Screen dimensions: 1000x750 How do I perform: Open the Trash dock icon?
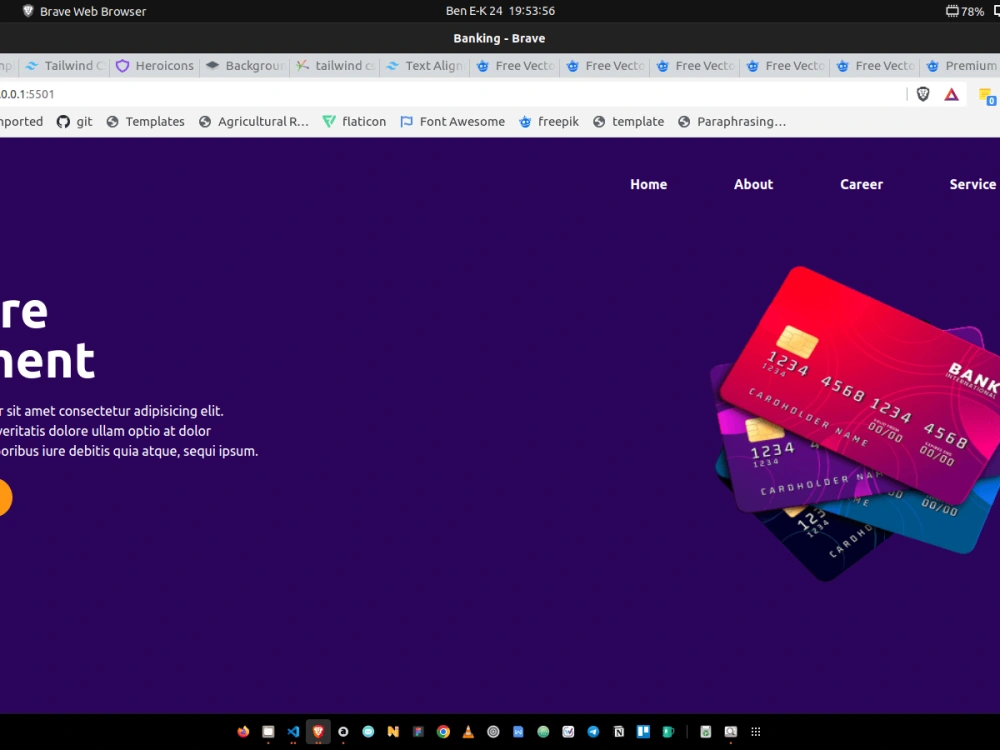point(706,732)
